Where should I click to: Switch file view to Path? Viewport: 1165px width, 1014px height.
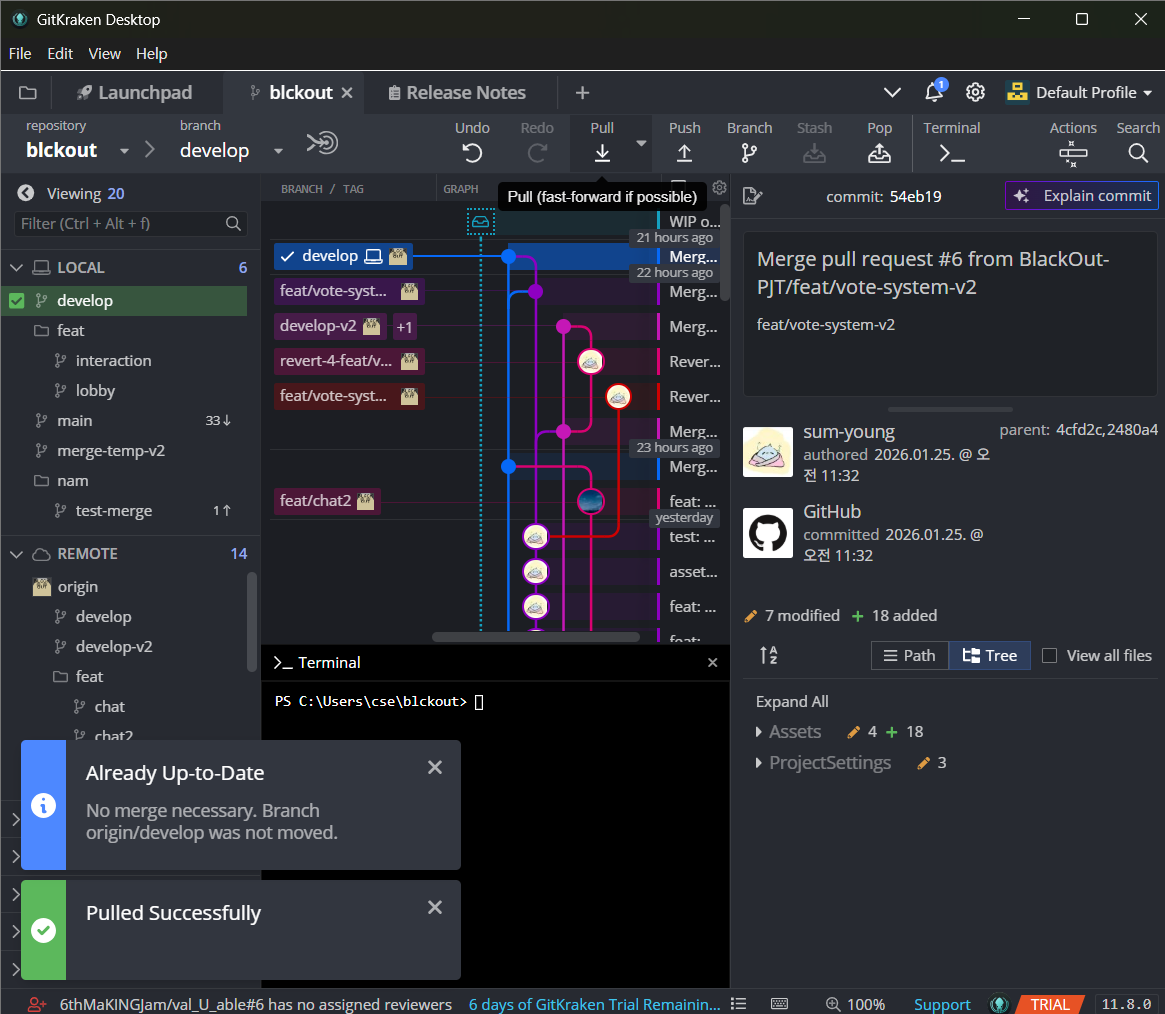(x=909, y=655)
